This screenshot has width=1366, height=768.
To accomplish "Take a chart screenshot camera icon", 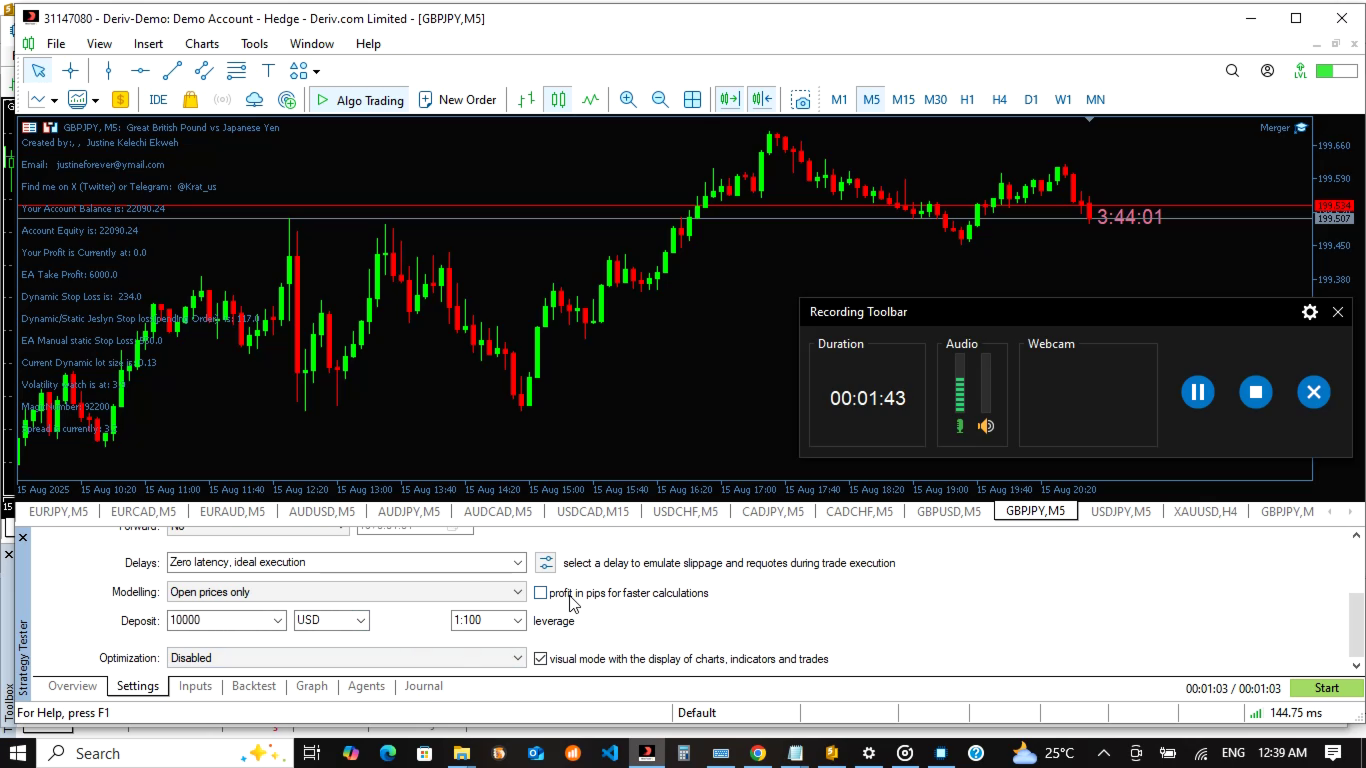I will pos(801,100).
